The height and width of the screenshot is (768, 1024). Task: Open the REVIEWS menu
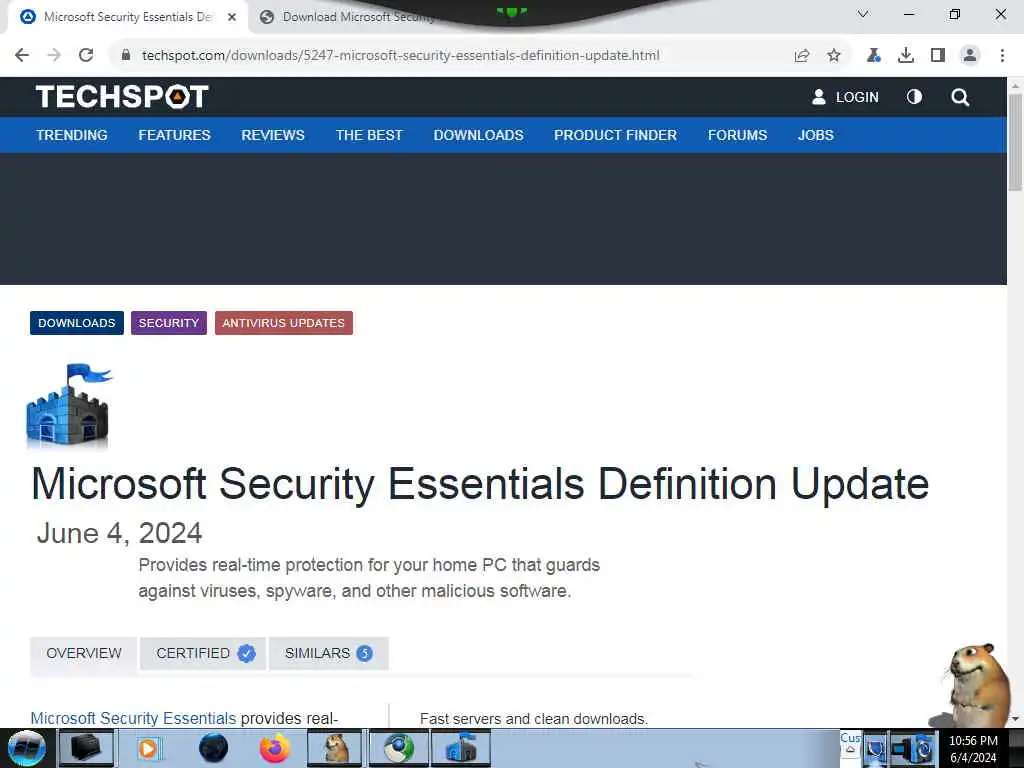coord(273,135)
